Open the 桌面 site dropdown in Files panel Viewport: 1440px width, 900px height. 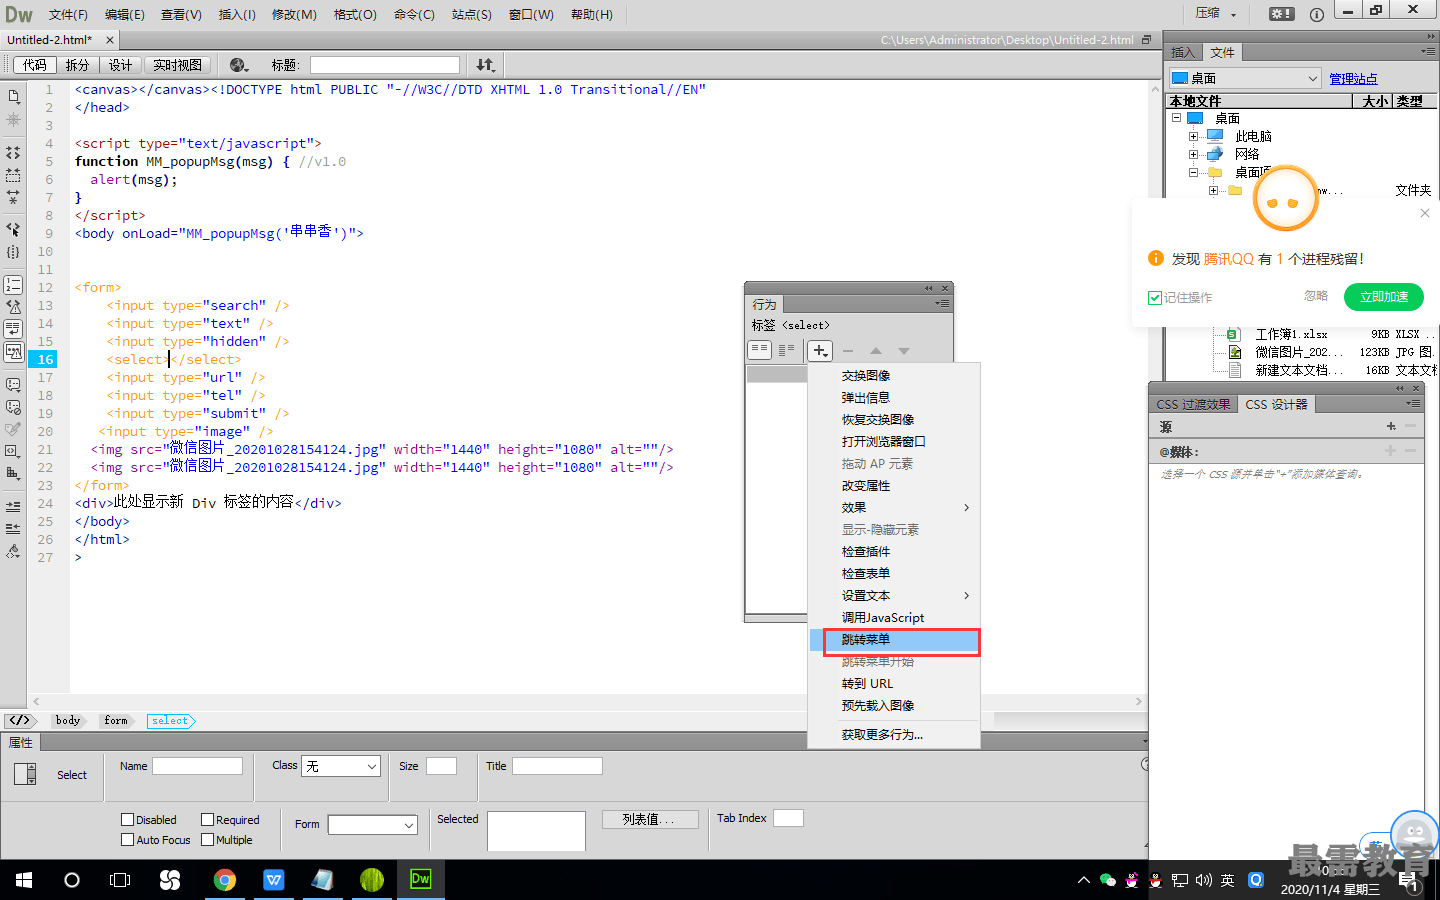[1245, 78]
